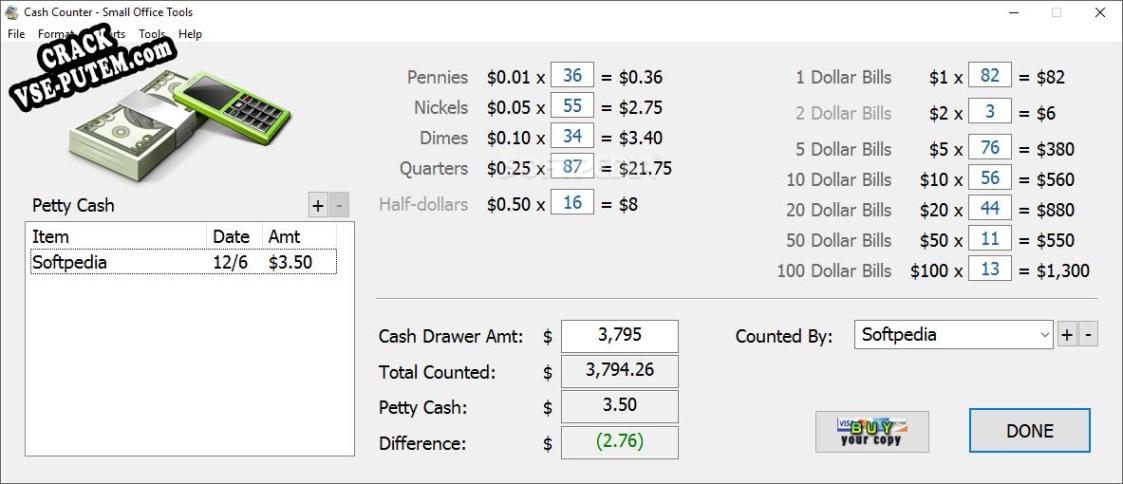1123x484 pixels.
Task: Remove the selected Petty Cash item
Action: pos(339,205)
